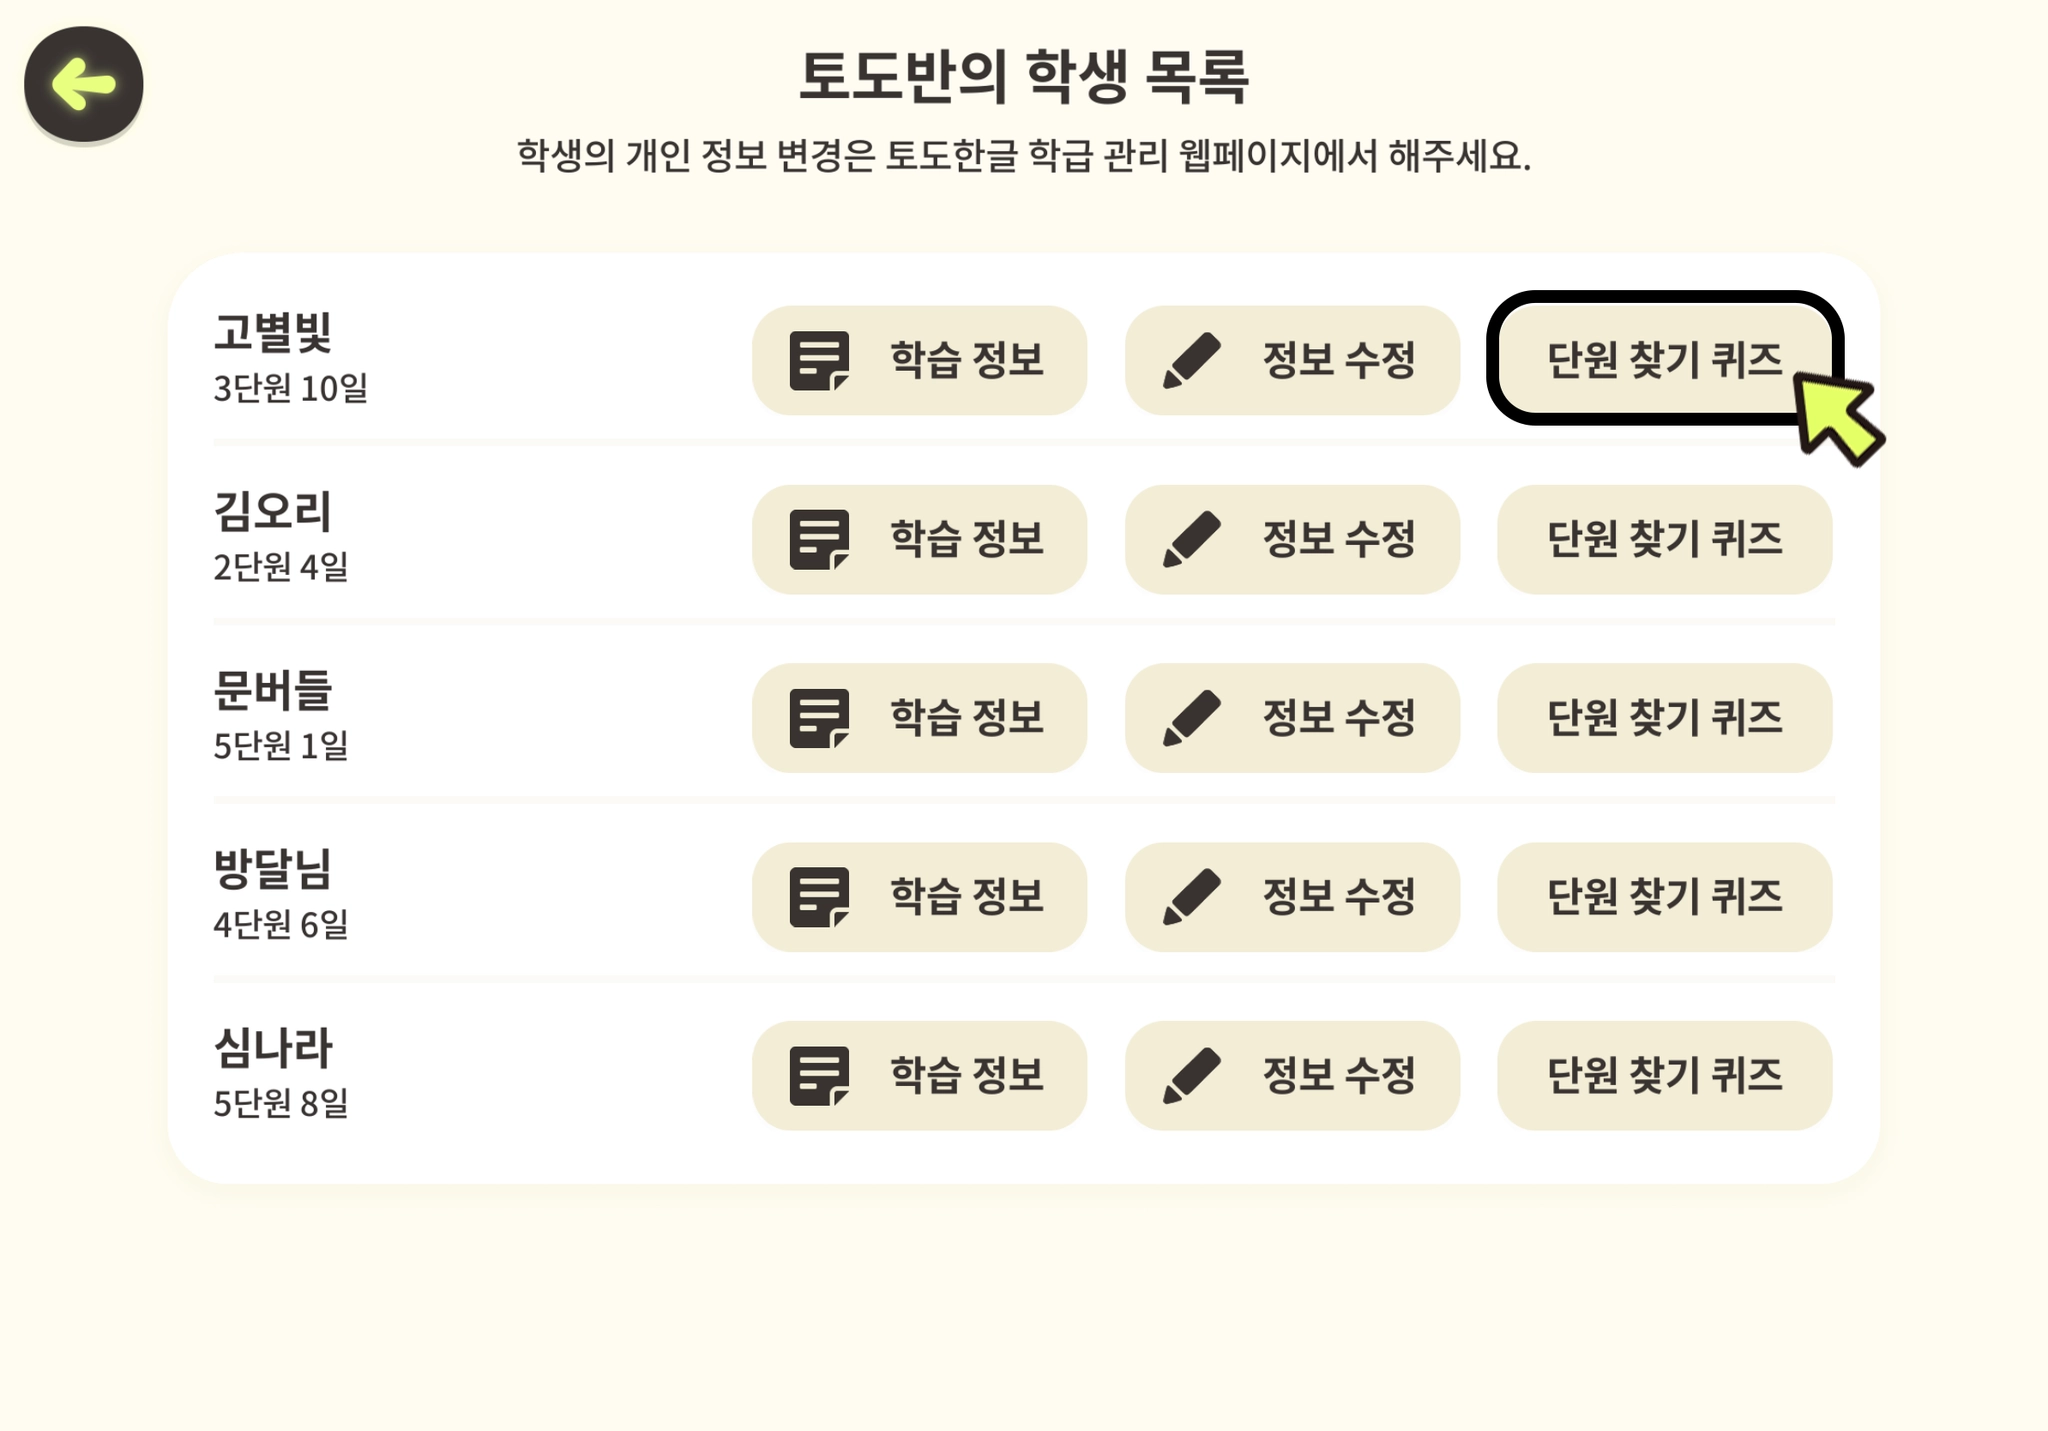Start 단원 찾기 퀴즈 for 고별빛

[1664, 360]
